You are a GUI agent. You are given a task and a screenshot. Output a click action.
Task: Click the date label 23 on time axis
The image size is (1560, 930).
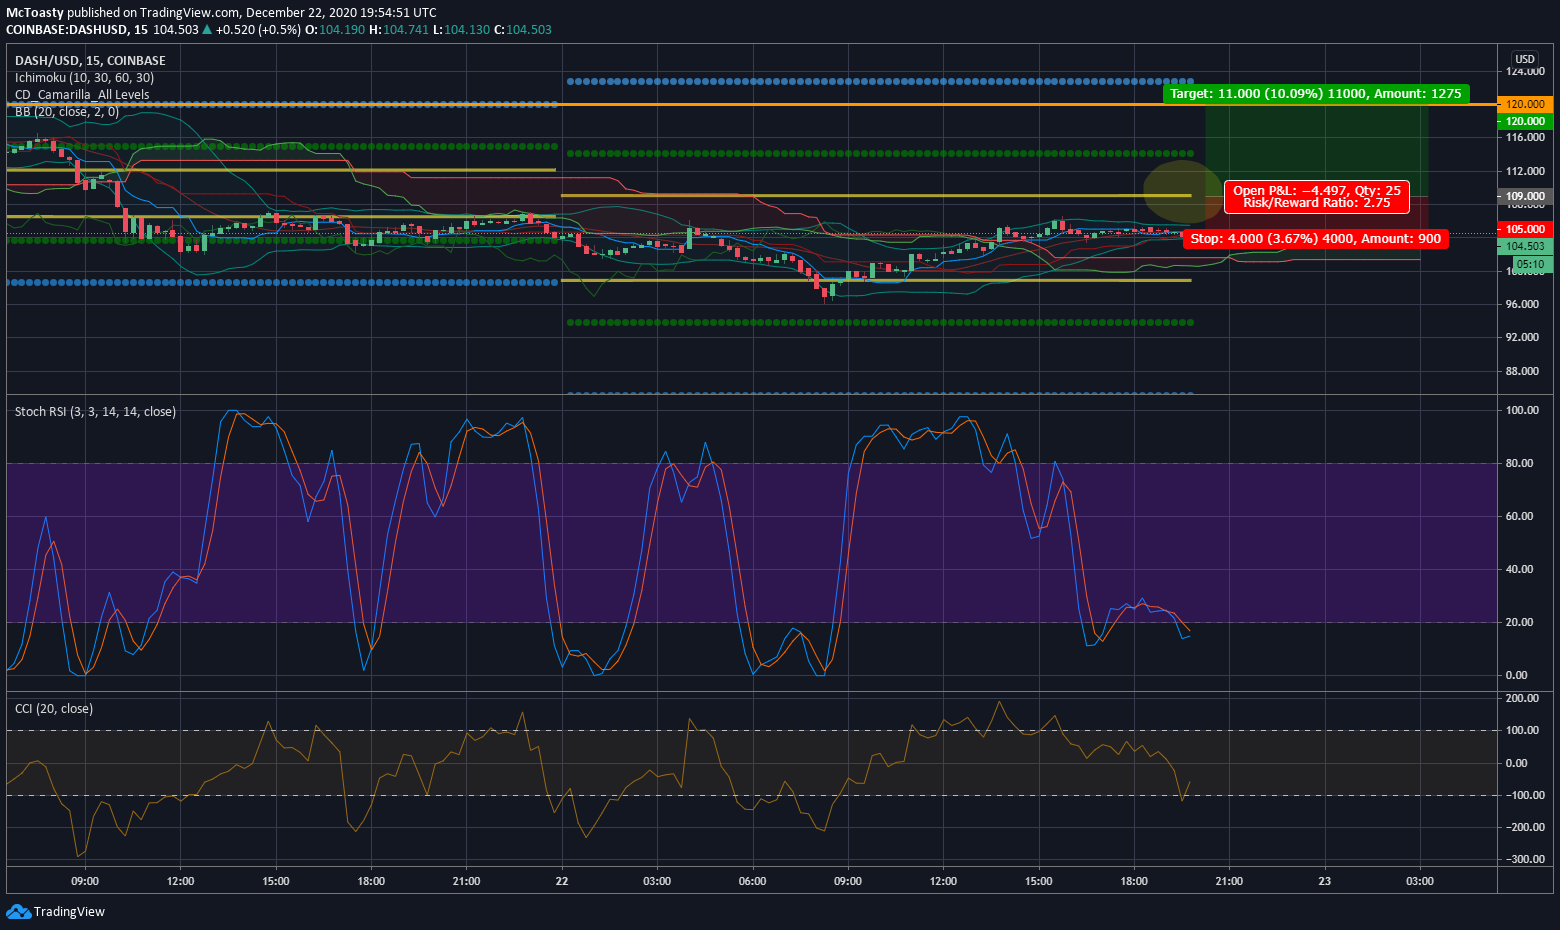tap(1325, 881)
